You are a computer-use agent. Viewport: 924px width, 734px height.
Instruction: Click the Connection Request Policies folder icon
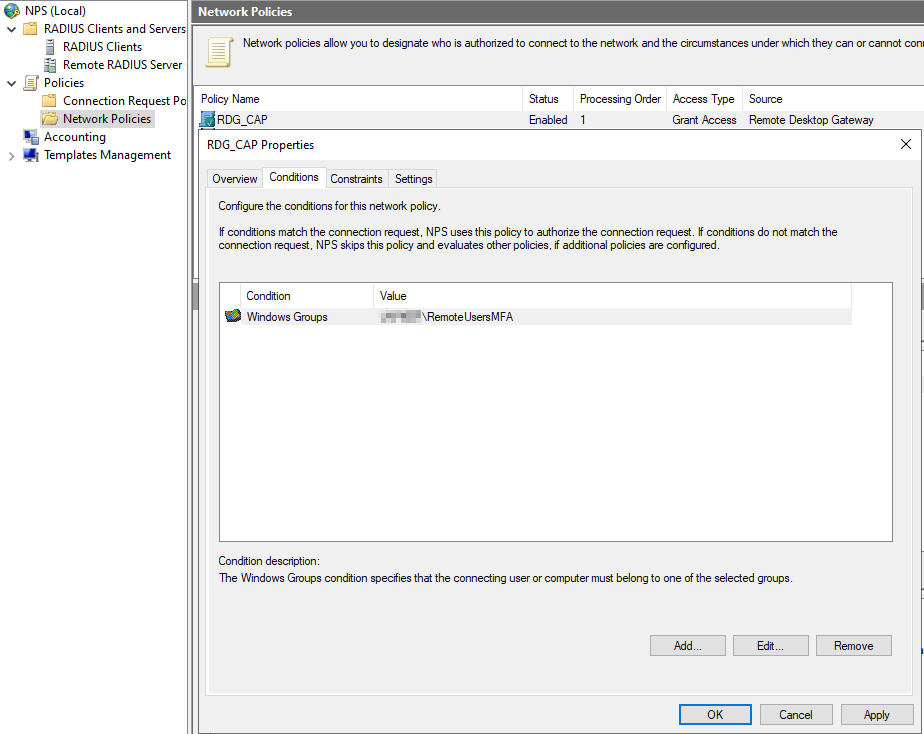[x=50, y=101]
